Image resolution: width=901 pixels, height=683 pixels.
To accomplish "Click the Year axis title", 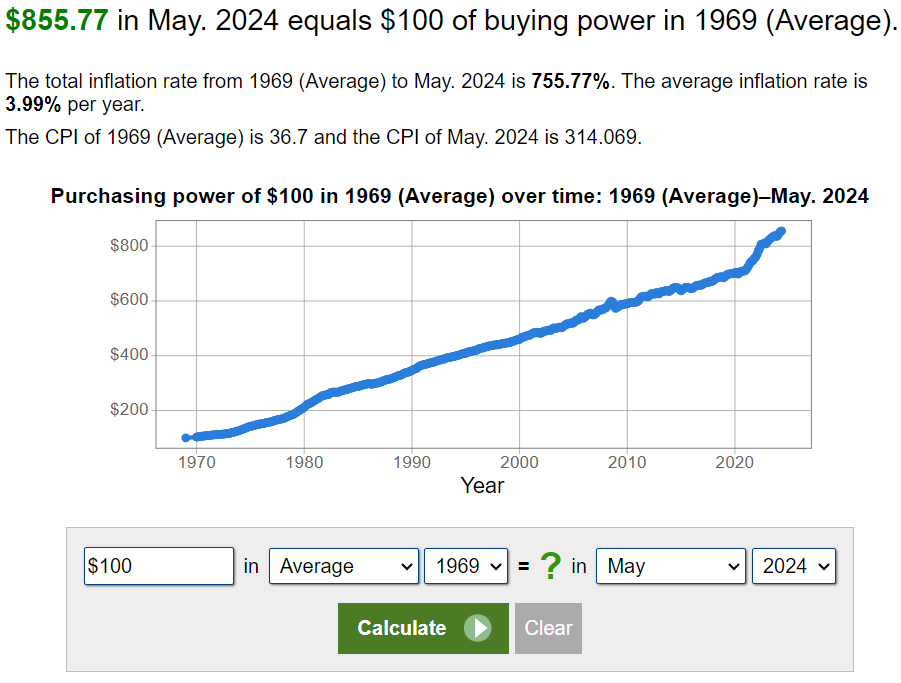I will (x=482, y=486).
